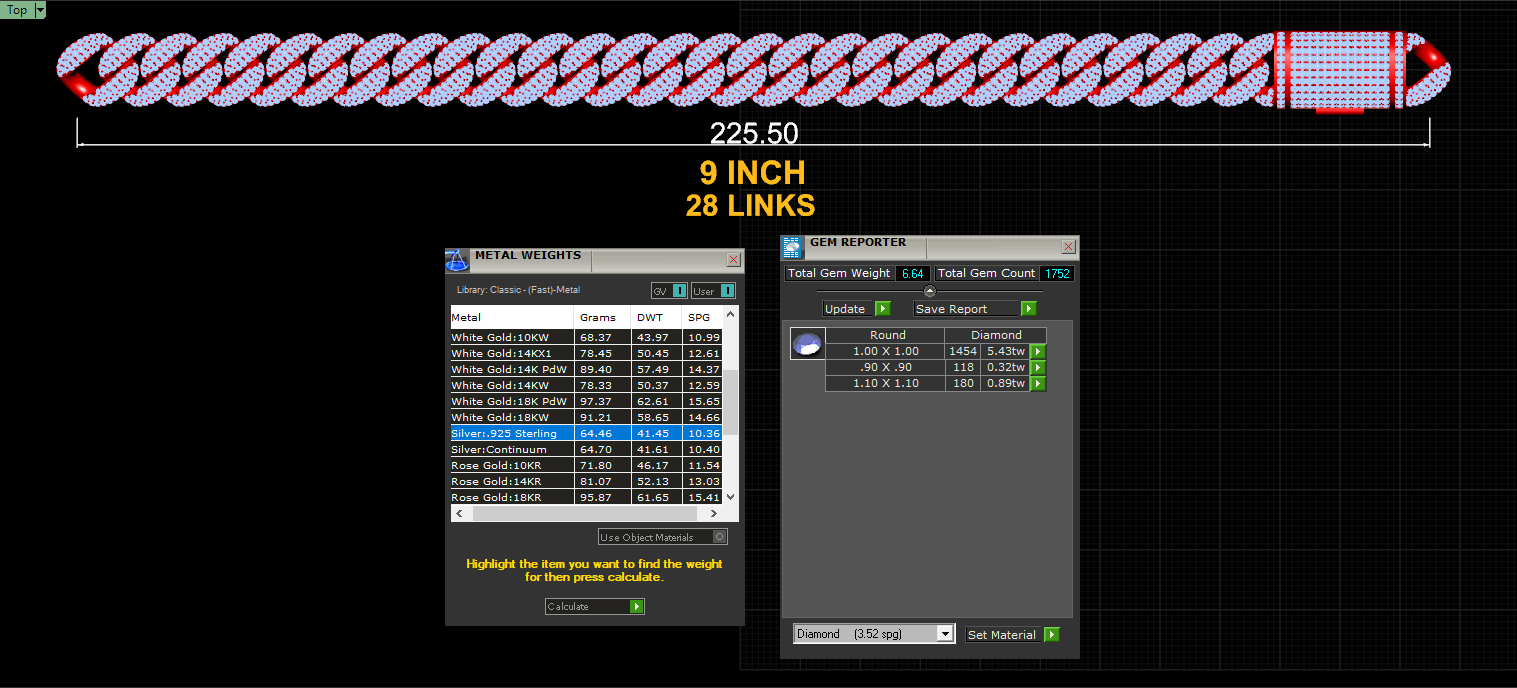Toggle the GV library switch

(x=679, y=291)
